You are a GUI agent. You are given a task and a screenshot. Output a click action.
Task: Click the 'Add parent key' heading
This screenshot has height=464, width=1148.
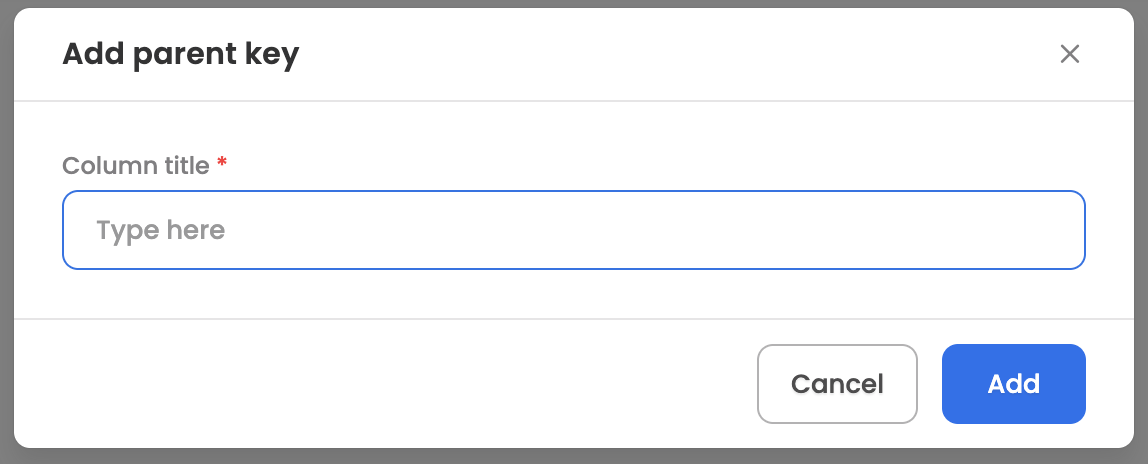point(180,55)
